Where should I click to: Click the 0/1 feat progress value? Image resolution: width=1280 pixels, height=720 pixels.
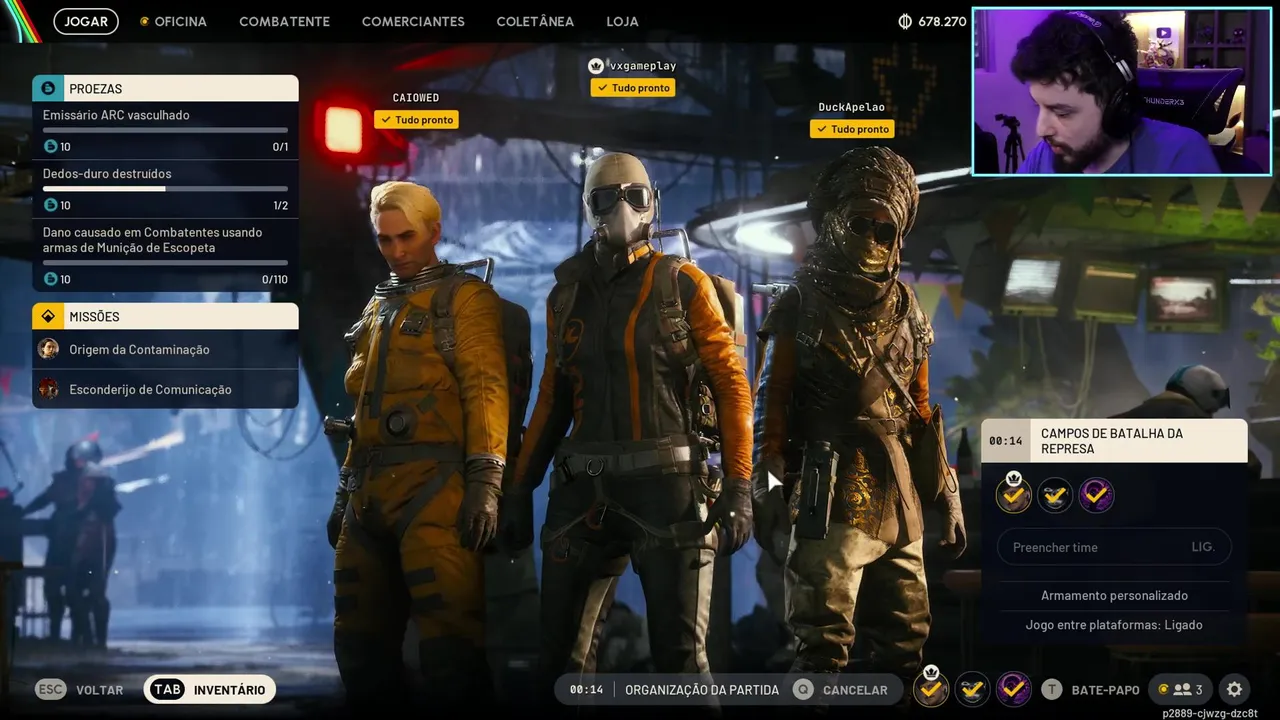point(281,147)
